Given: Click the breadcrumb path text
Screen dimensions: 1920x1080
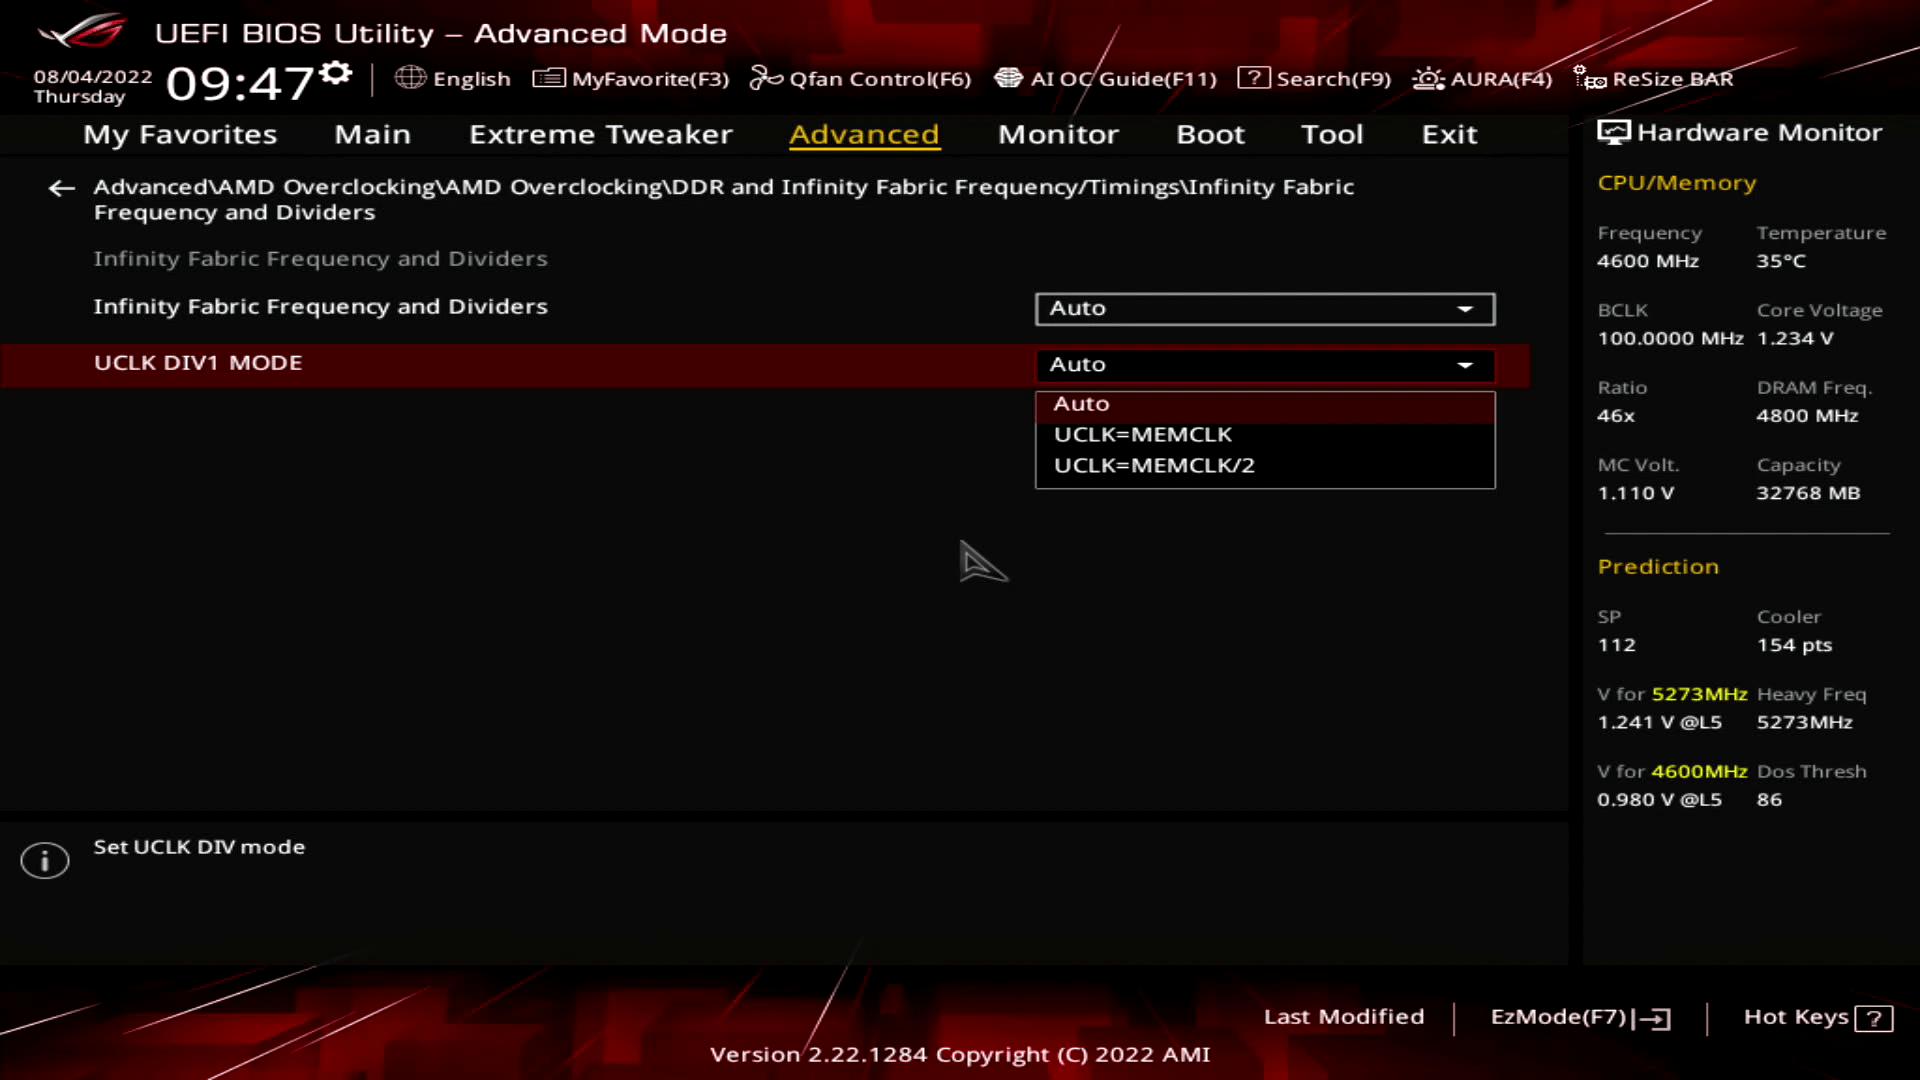Looking at the screenshot, I should 724,199.
